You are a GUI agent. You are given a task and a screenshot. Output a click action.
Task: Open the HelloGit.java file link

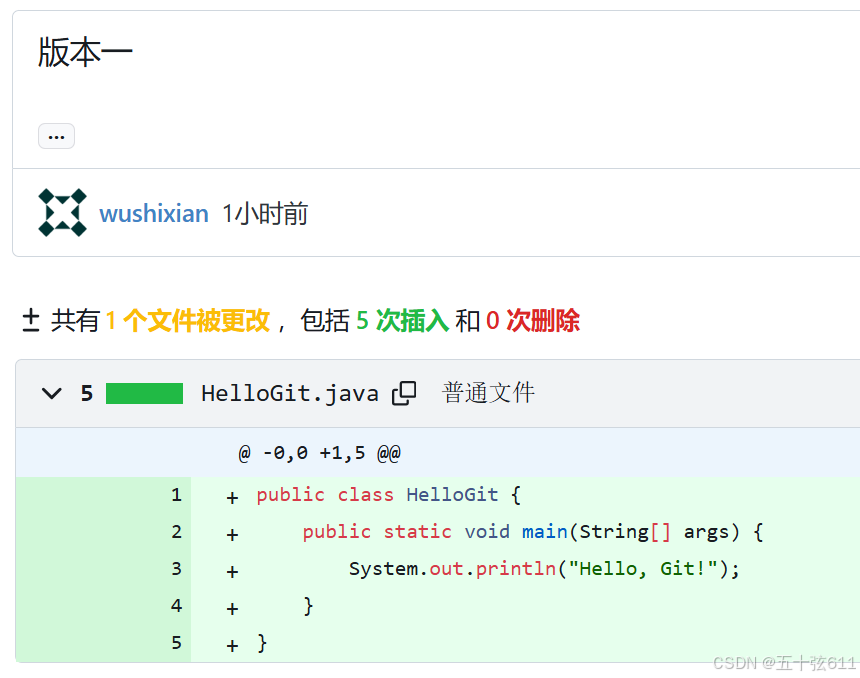click(x=290, y=393)
